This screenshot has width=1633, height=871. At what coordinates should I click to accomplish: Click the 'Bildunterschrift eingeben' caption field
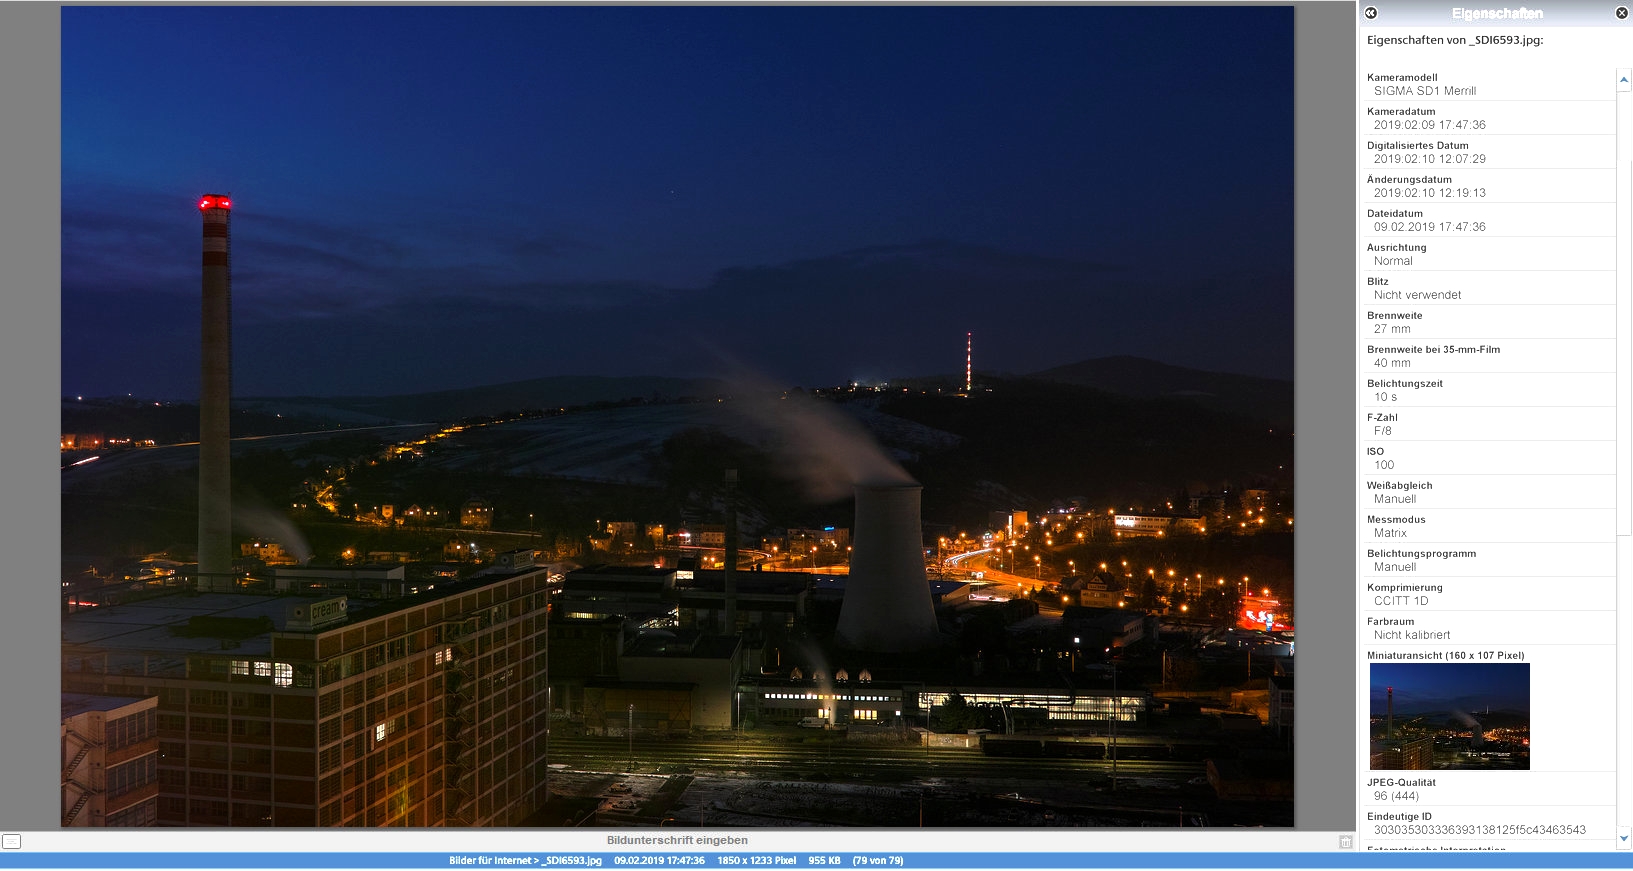(677, 841)
